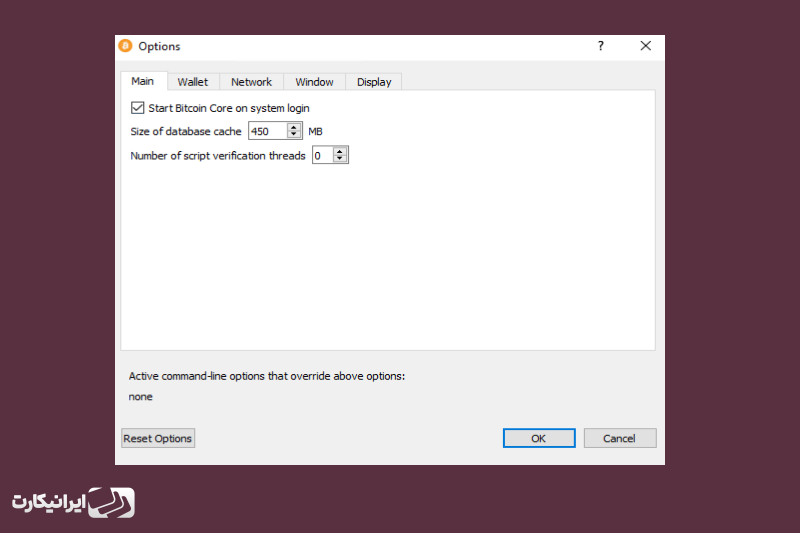The image size is (800, 533).
Task: Open the Wallet tab
Action: coord(193,82)
